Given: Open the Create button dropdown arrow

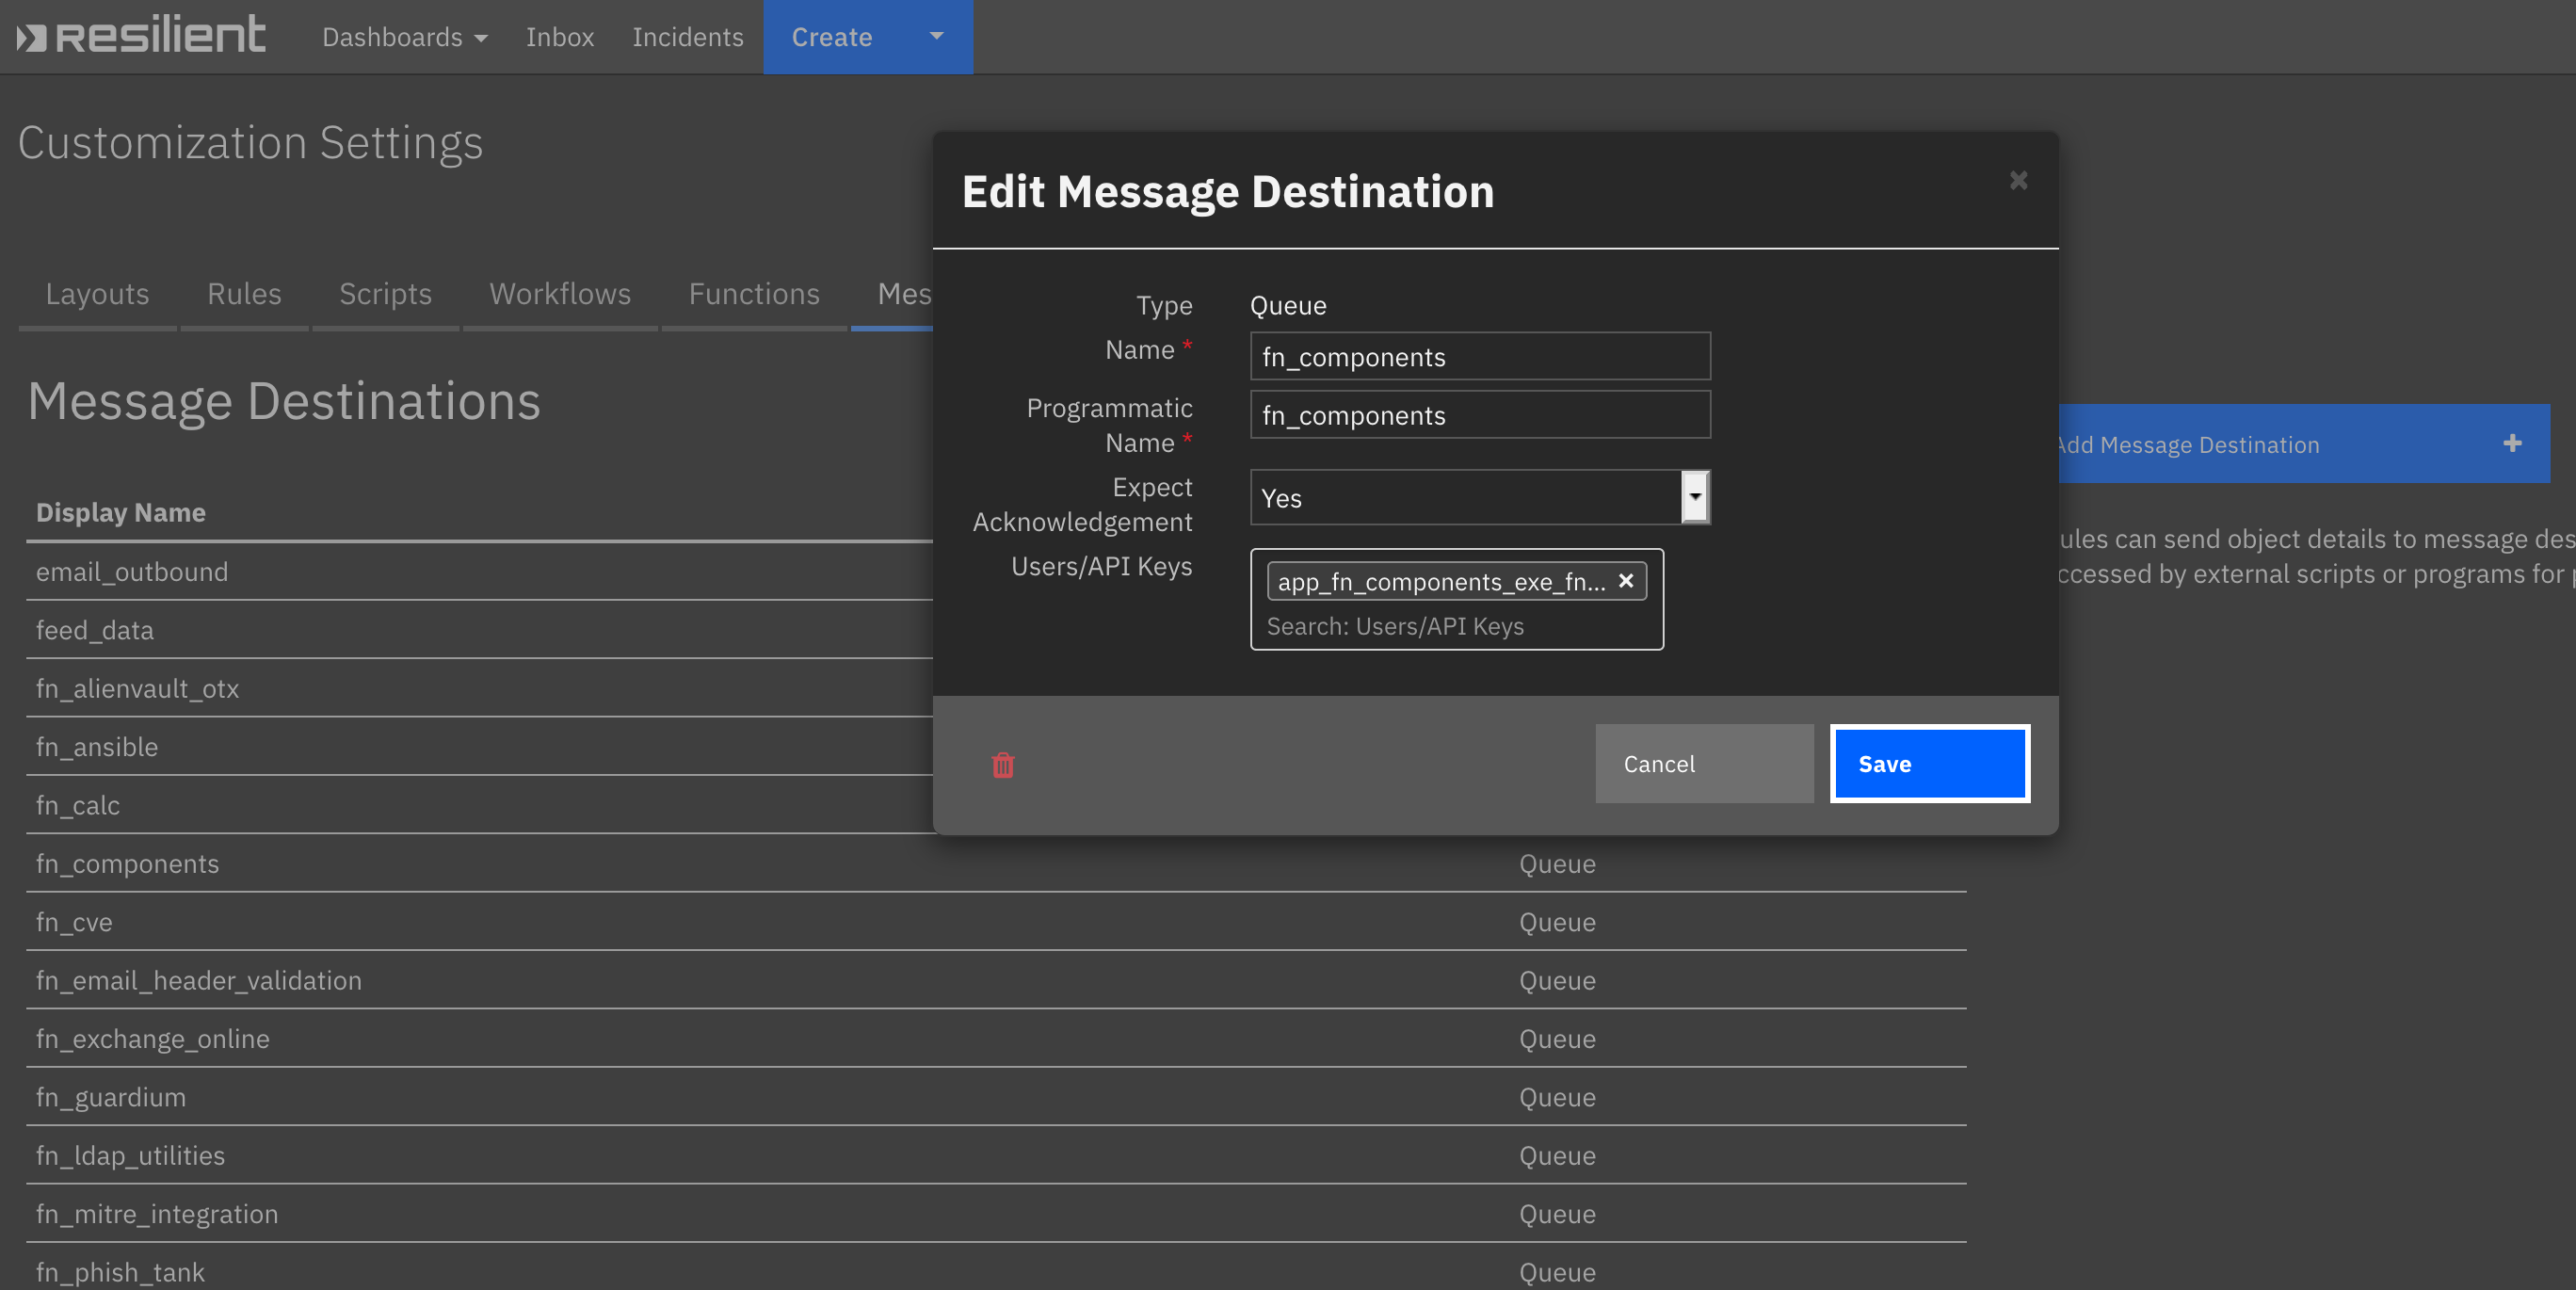Looking at the screenshot, I should [x=936, y=36].
